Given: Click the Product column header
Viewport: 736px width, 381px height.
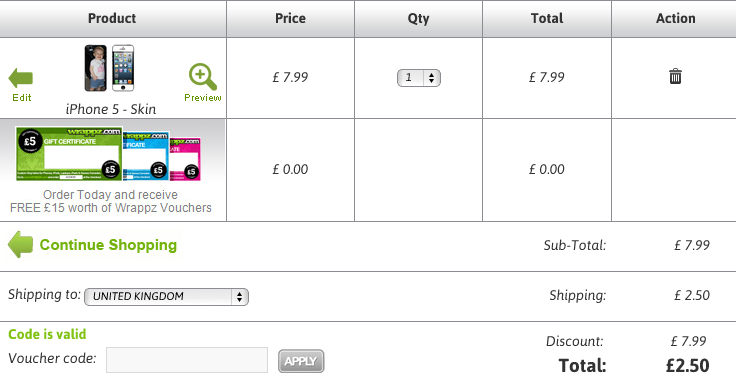Looking at the screenshot, I should click(x=113, y=18).
